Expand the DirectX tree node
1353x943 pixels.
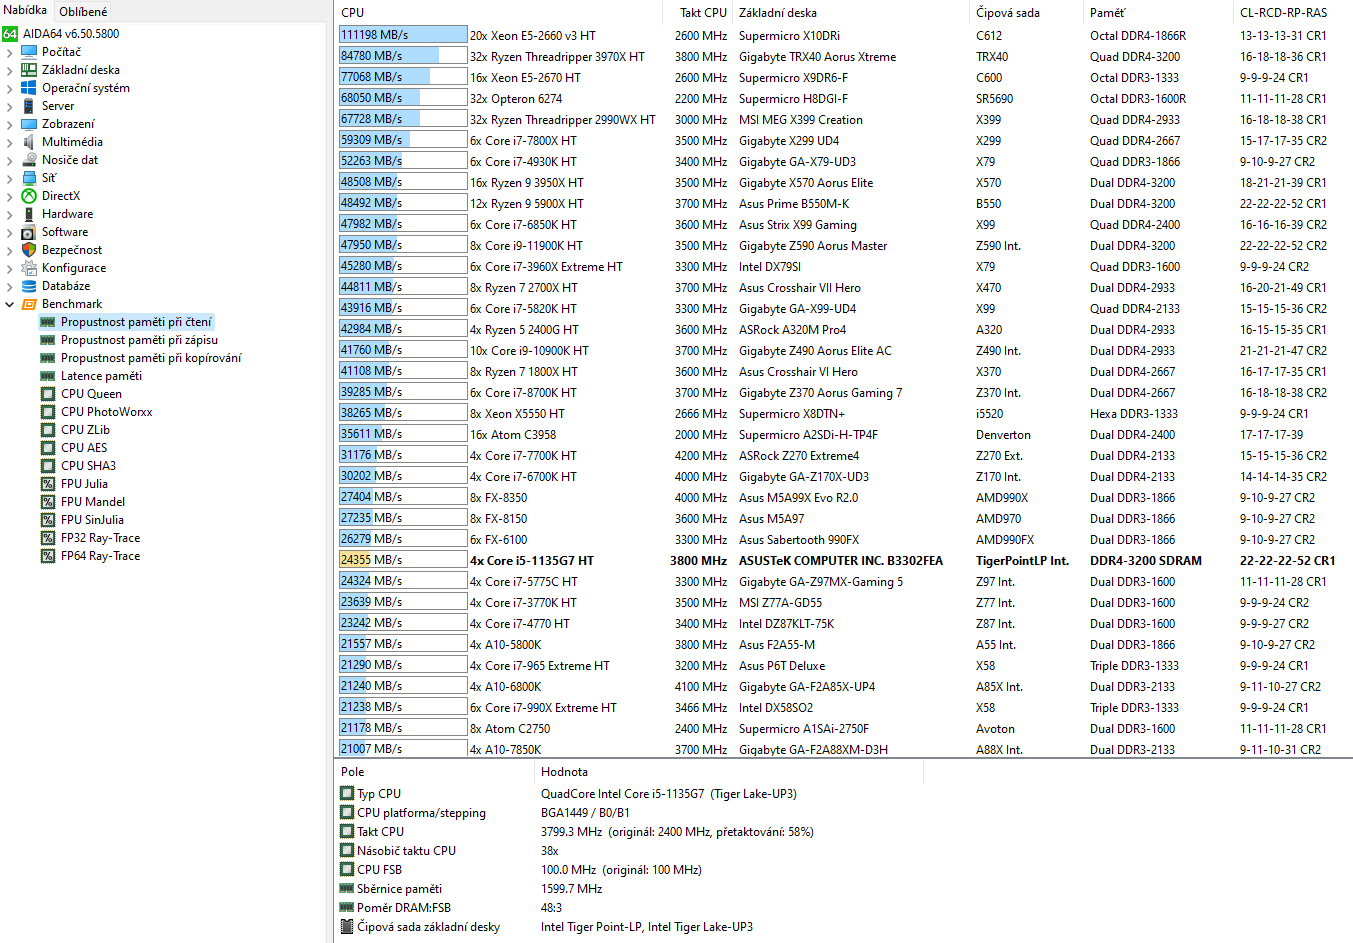coord(10,196)
